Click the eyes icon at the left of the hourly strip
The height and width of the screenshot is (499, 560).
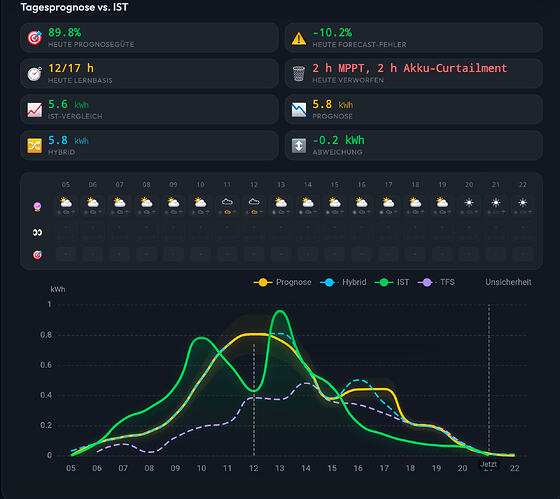[37, 233]
